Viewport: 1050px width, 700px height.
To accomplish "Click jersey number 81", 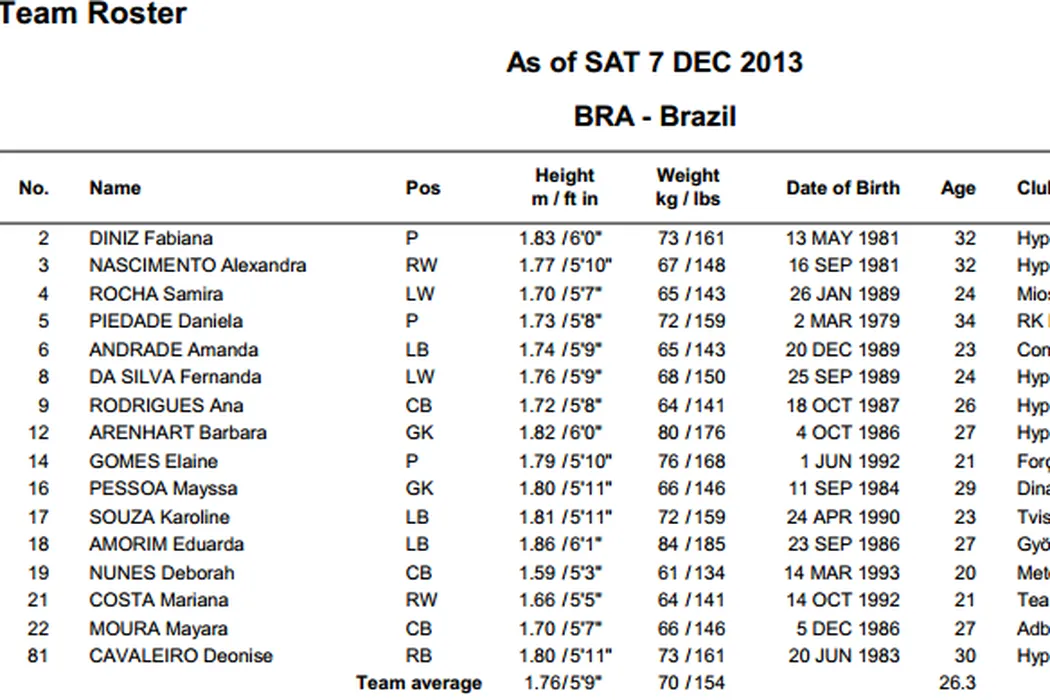I will click(x=43, y=656).
